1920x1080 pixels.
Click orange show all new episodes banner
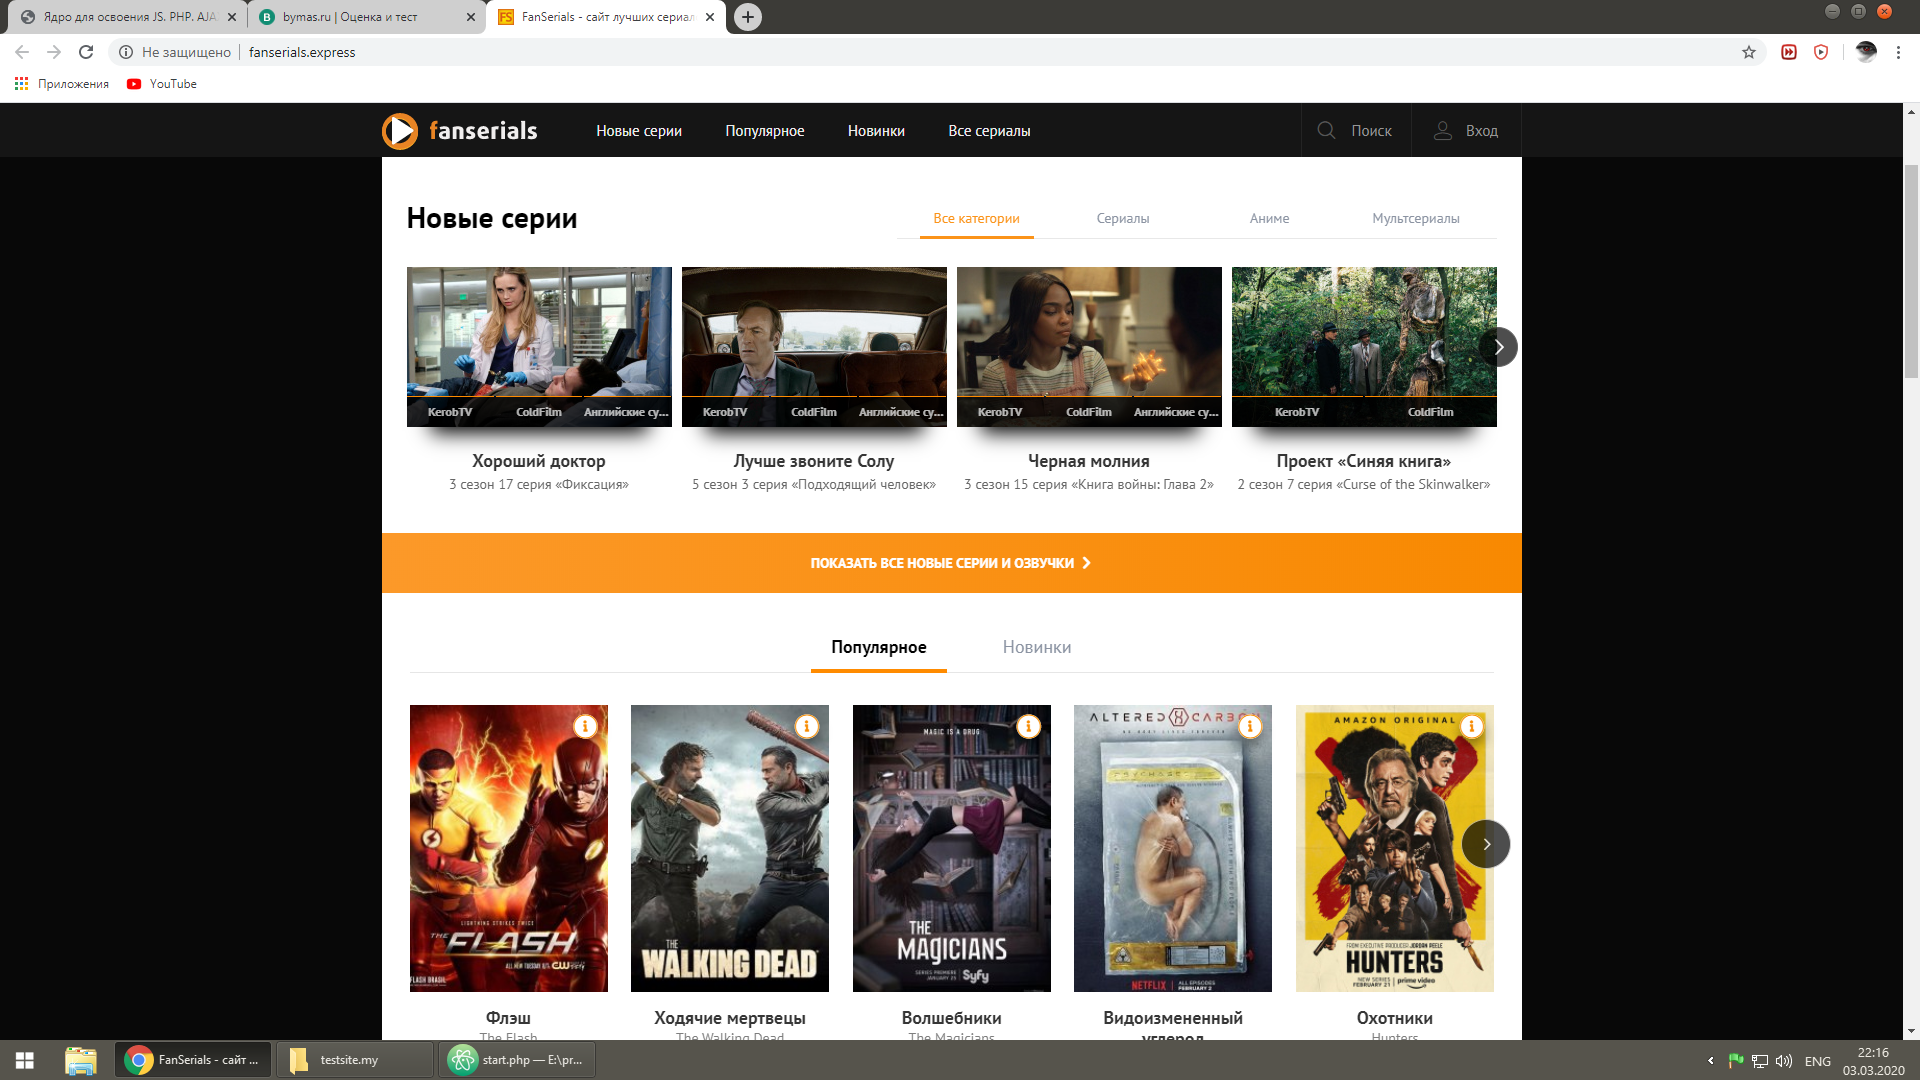click(951, 563)
